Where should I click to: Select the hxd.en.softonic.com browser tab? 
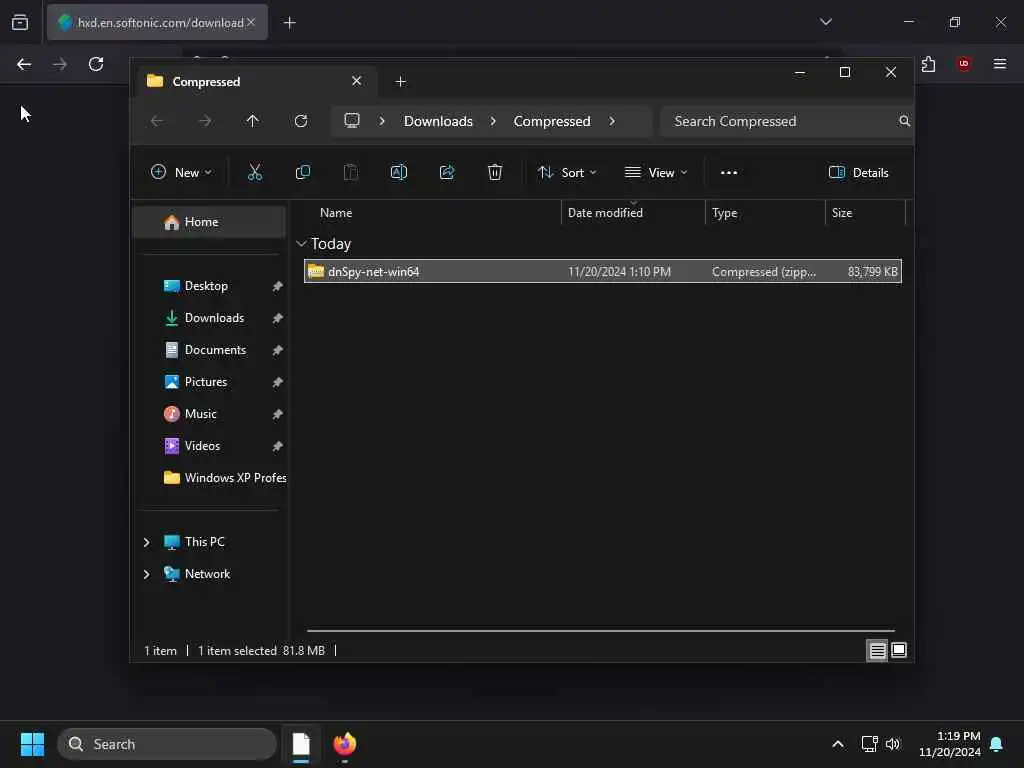(157, 22)
